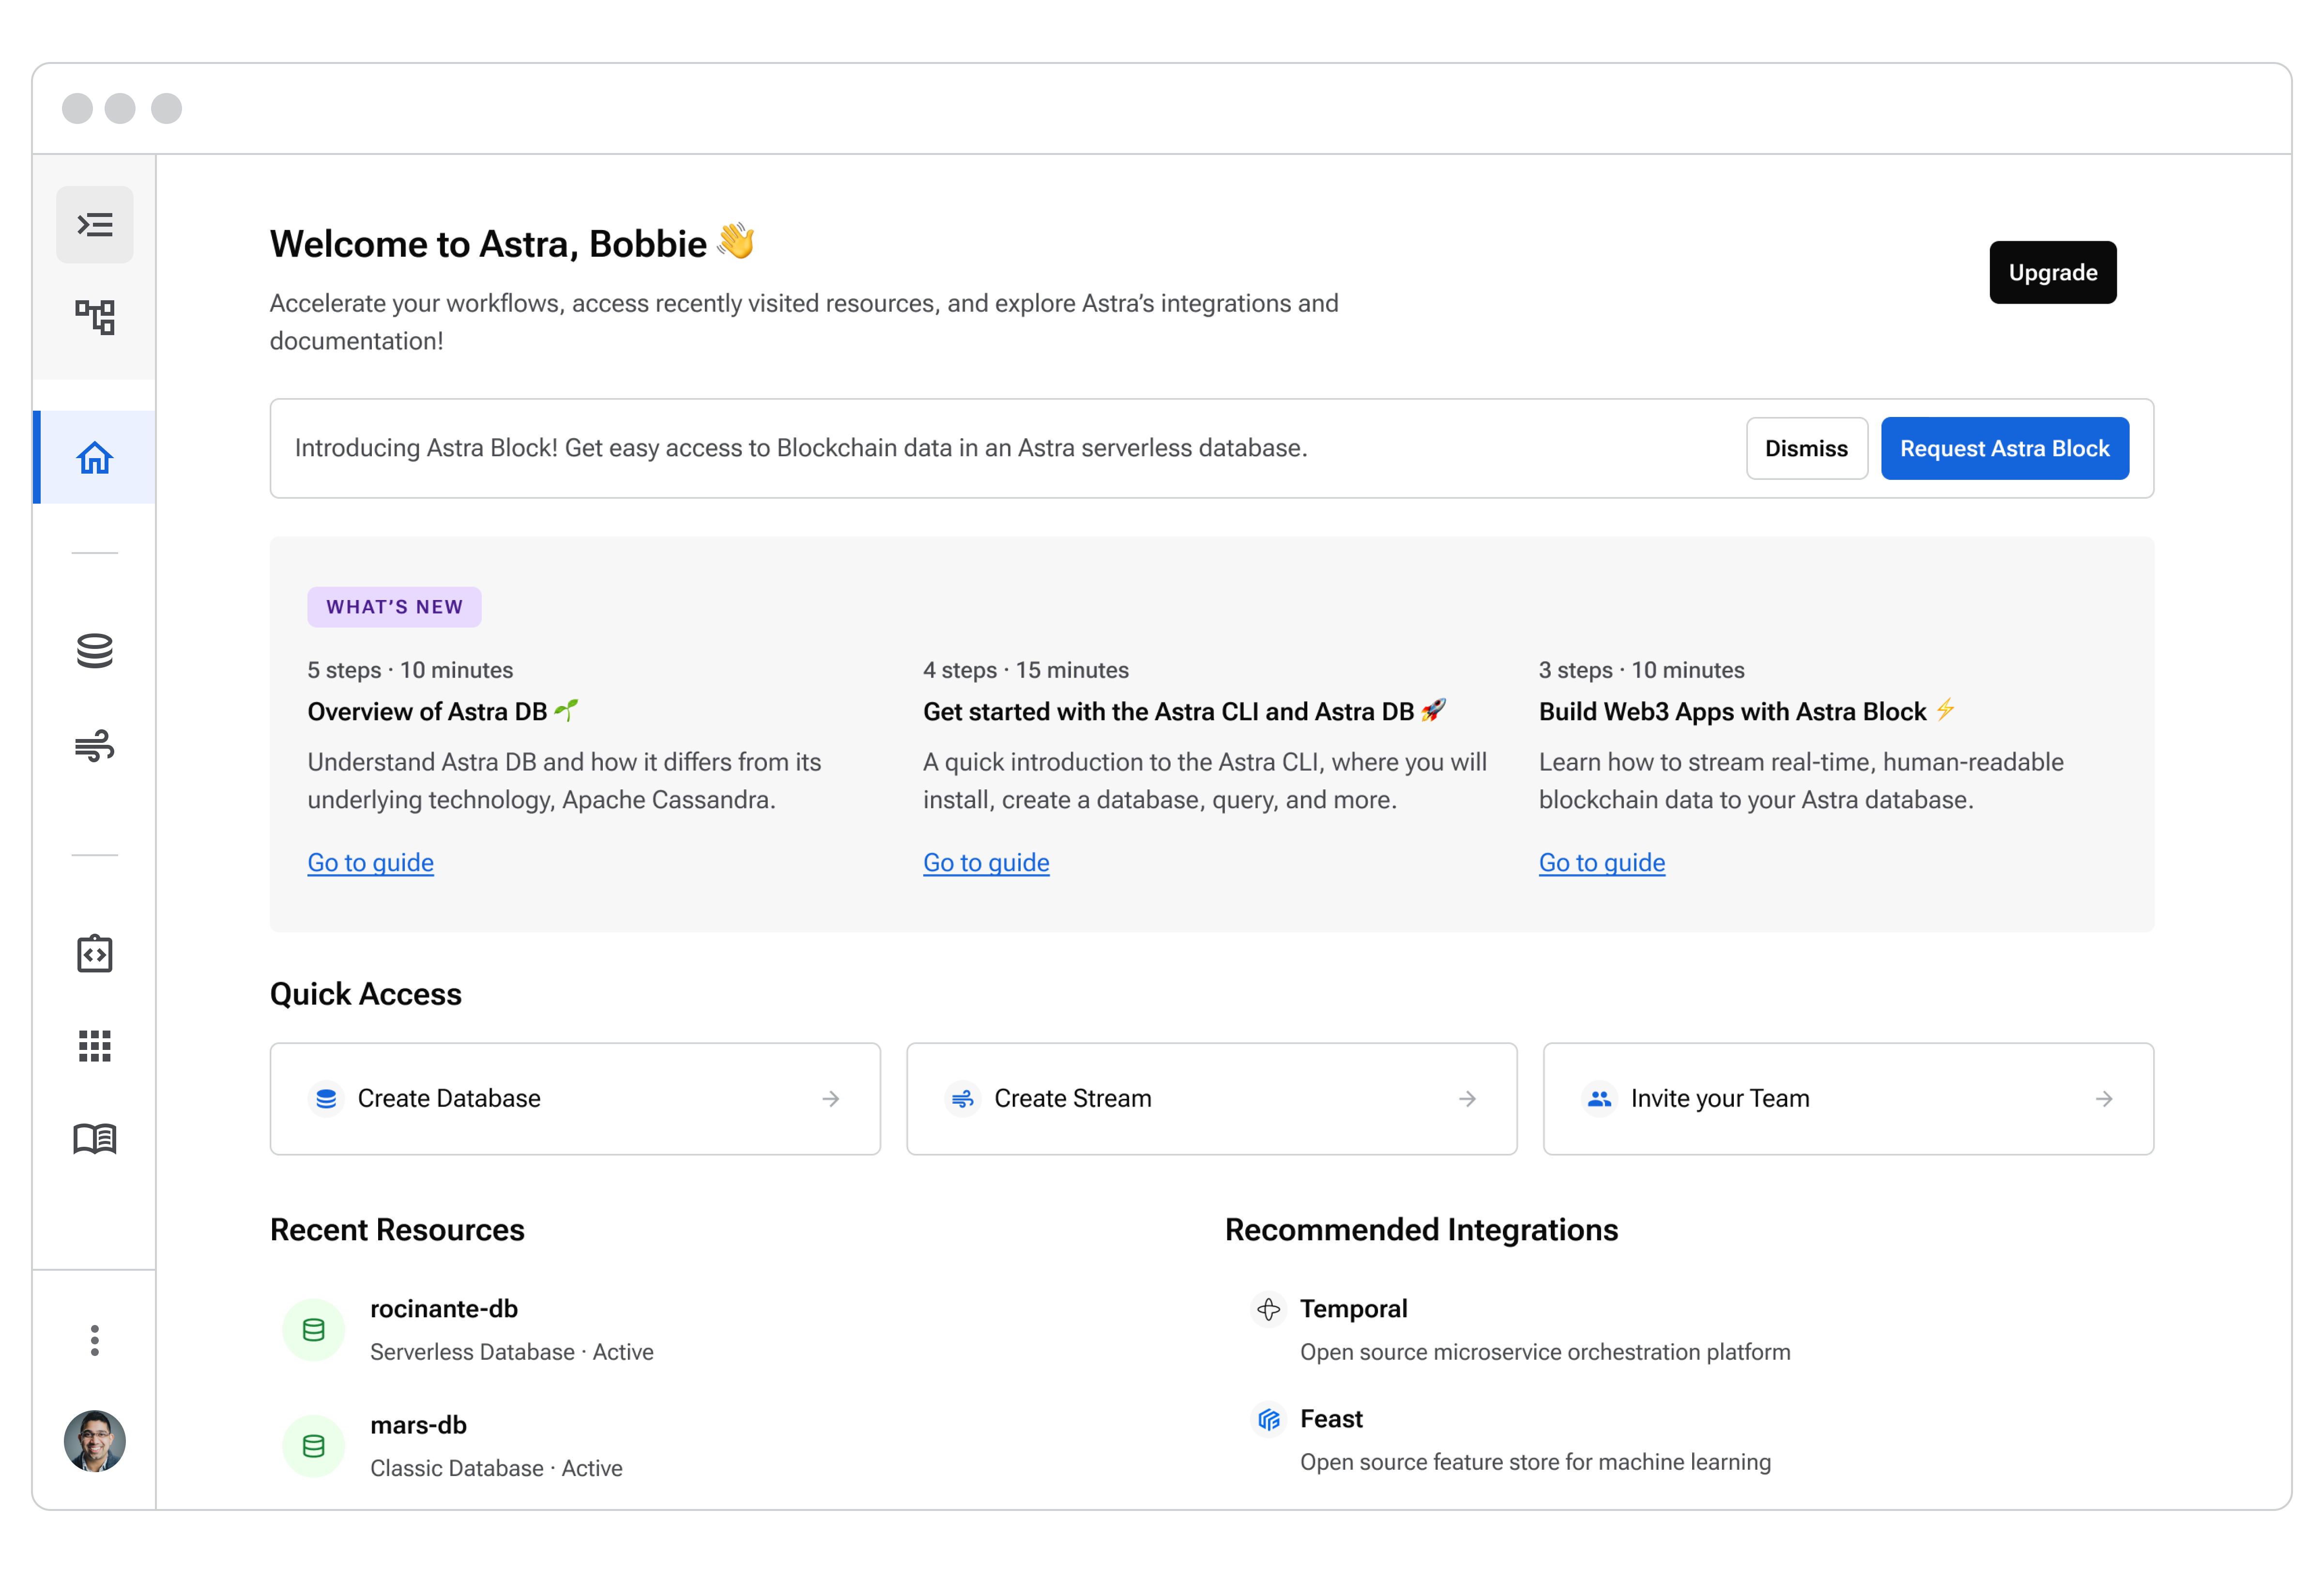Select the Home icon in sidebar

(94, 458)
